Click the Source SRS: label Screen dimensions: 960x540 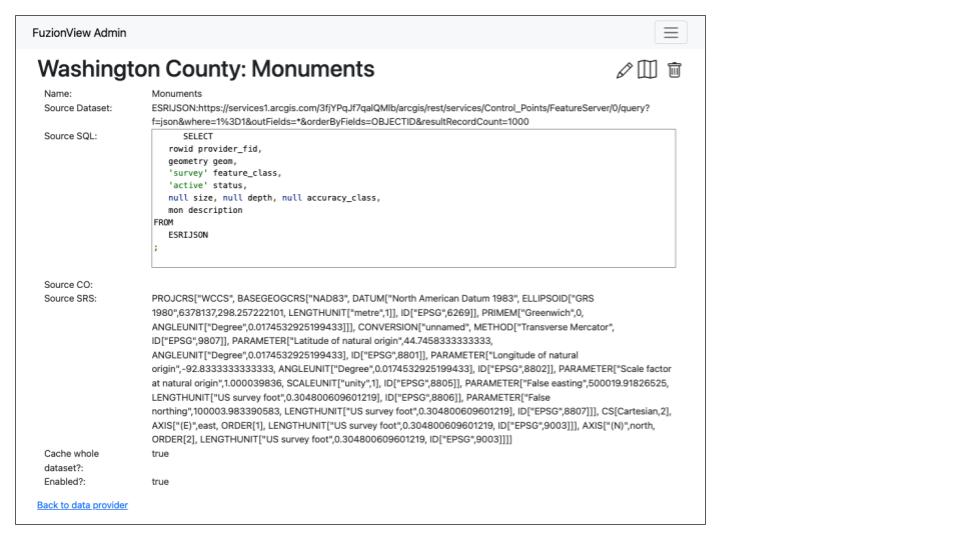point(70,299)
